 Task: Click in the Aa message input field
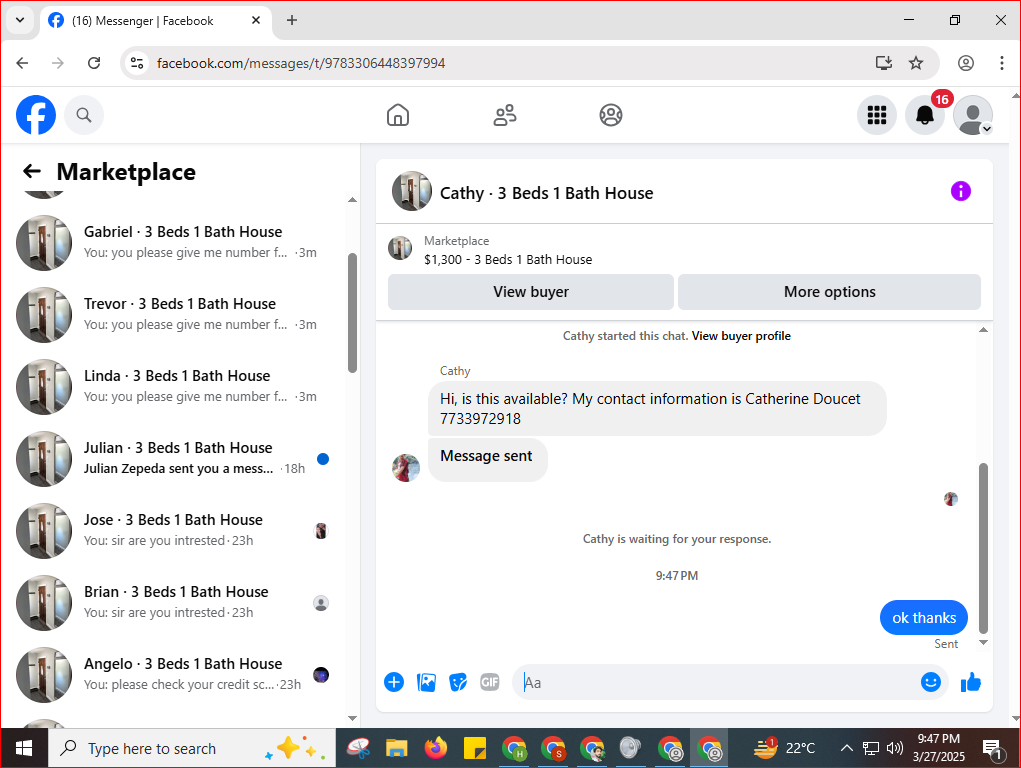click(x=716, y=682)
